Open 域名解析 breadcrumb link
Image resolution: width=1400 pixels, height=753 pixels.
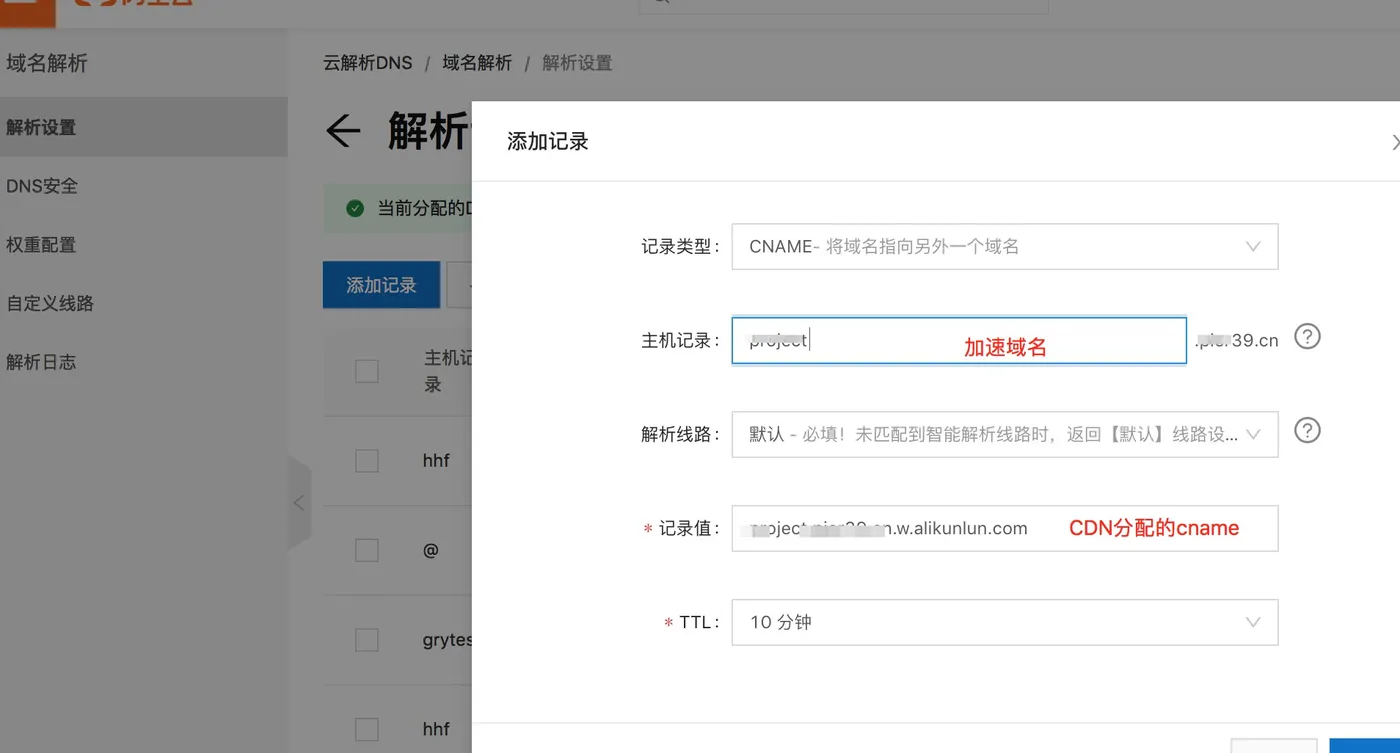point(477,63)
